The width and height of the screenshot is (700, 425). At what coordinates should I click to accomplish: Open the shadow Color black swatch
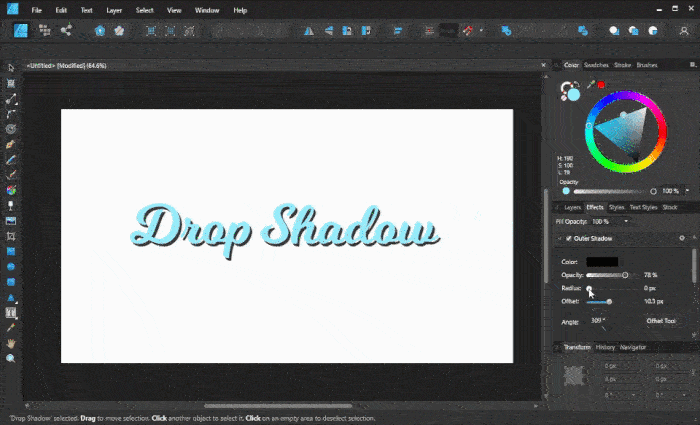pyautogui.click(x=602, y=262)
